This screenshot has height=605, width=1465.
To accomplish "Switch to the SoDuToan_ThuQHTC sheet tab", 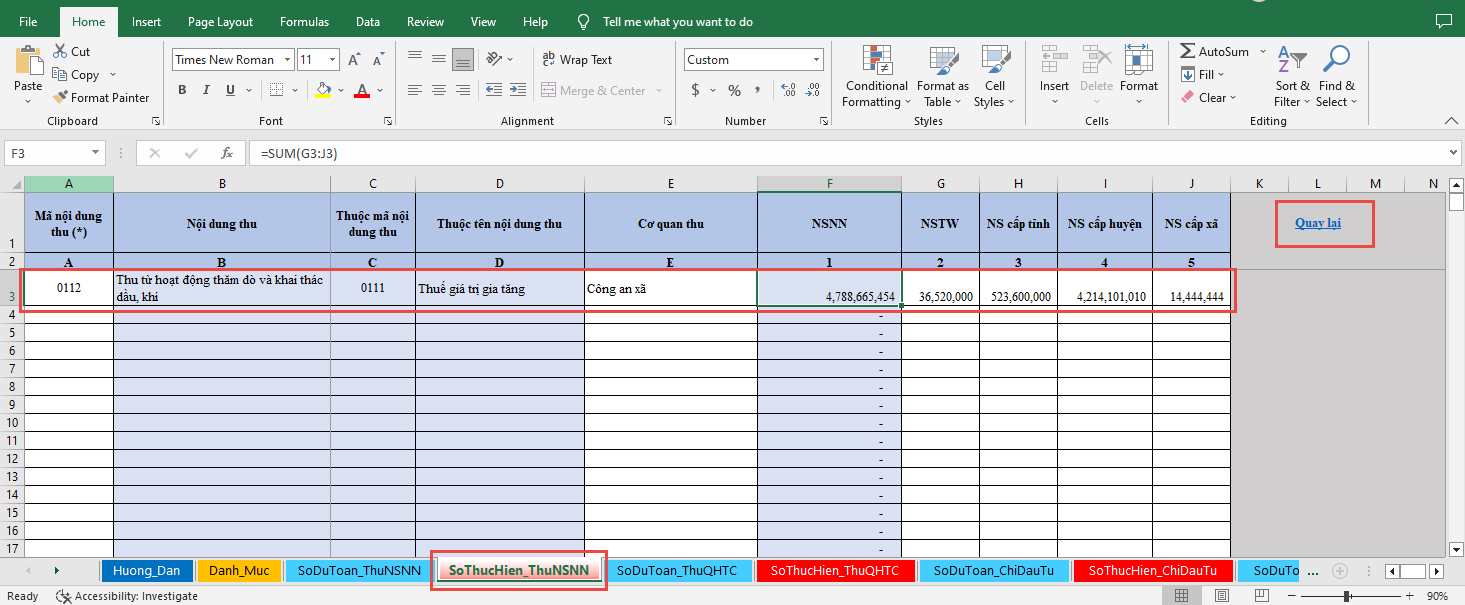I will [x=676, y=571].
